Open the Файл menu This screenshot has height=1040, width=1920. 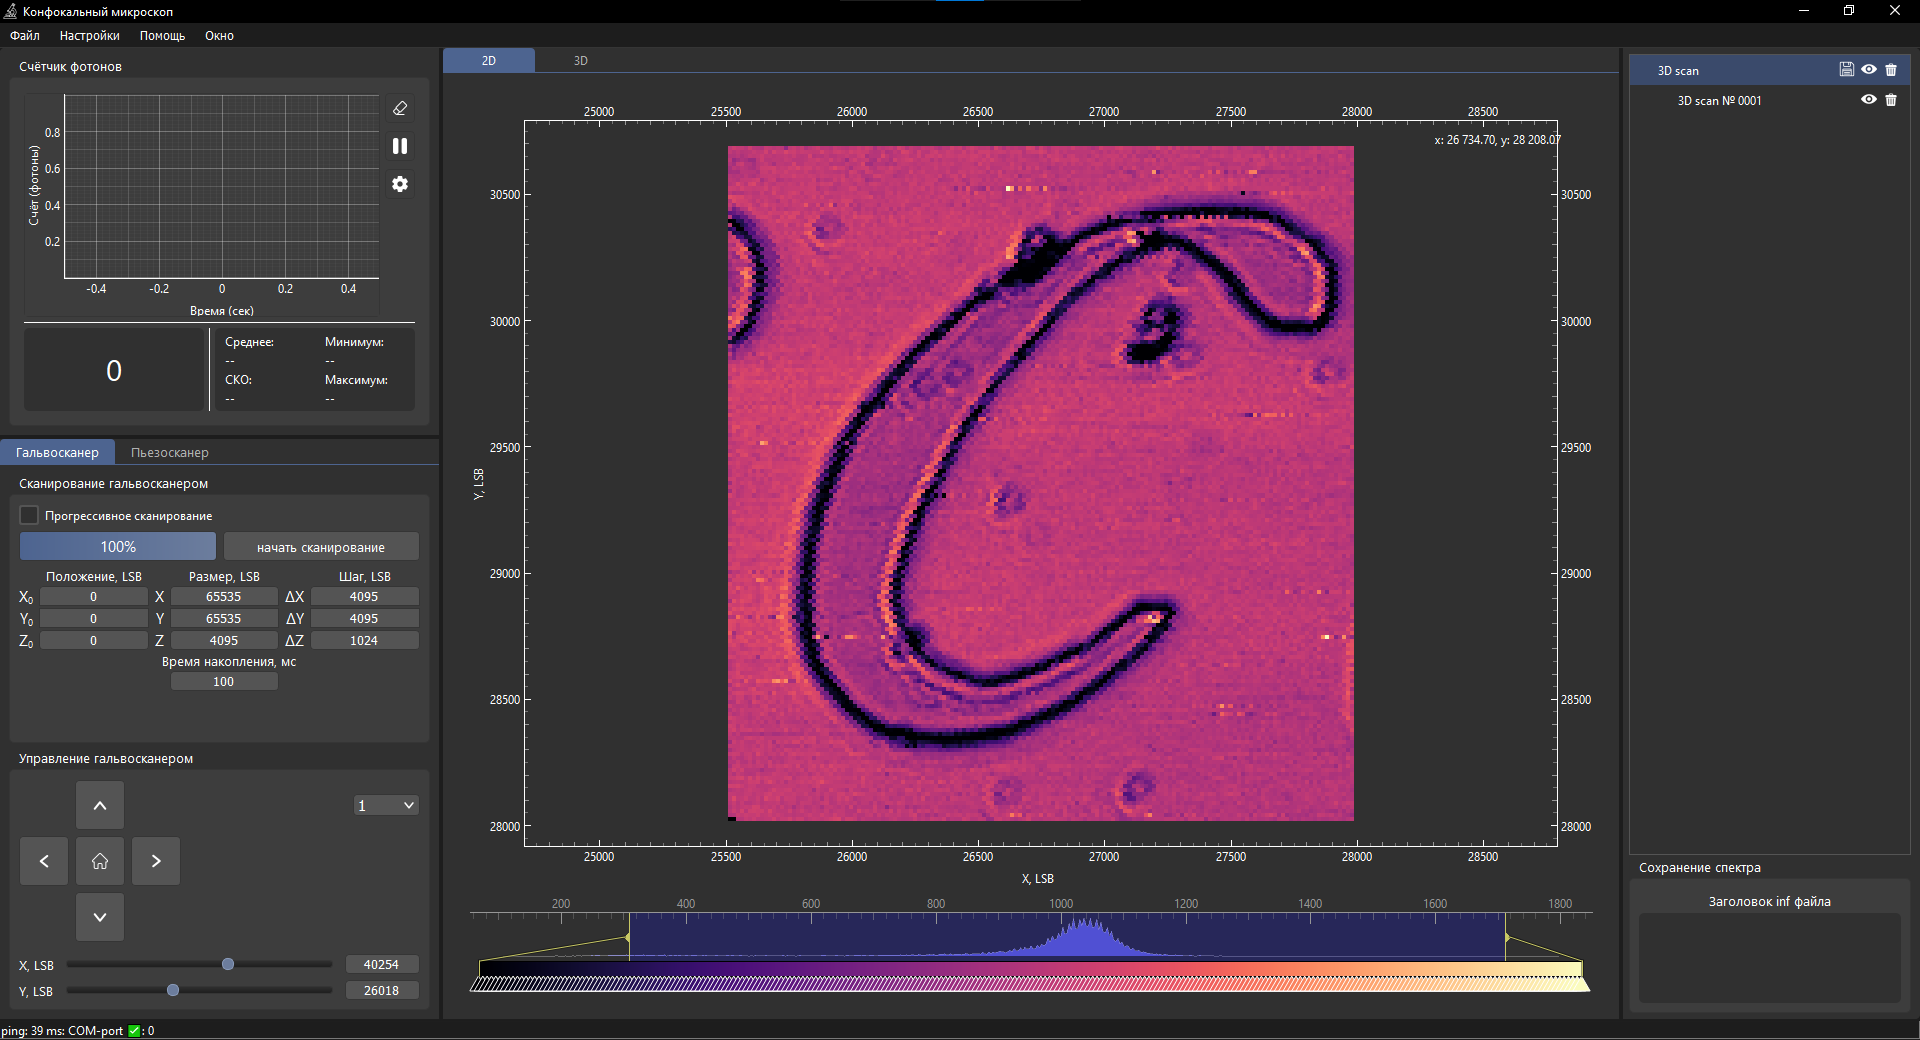point(25,36)
